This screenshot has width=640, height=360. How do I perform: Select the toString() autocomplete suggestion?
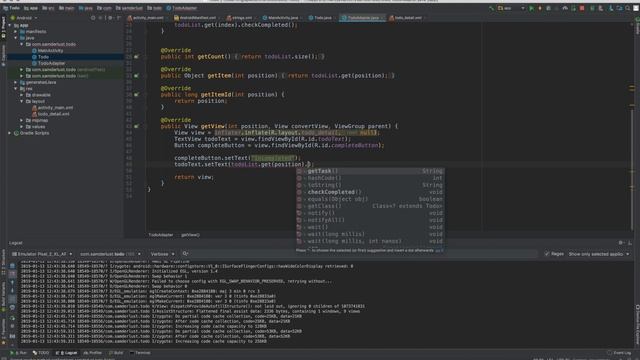click(370, 185)
